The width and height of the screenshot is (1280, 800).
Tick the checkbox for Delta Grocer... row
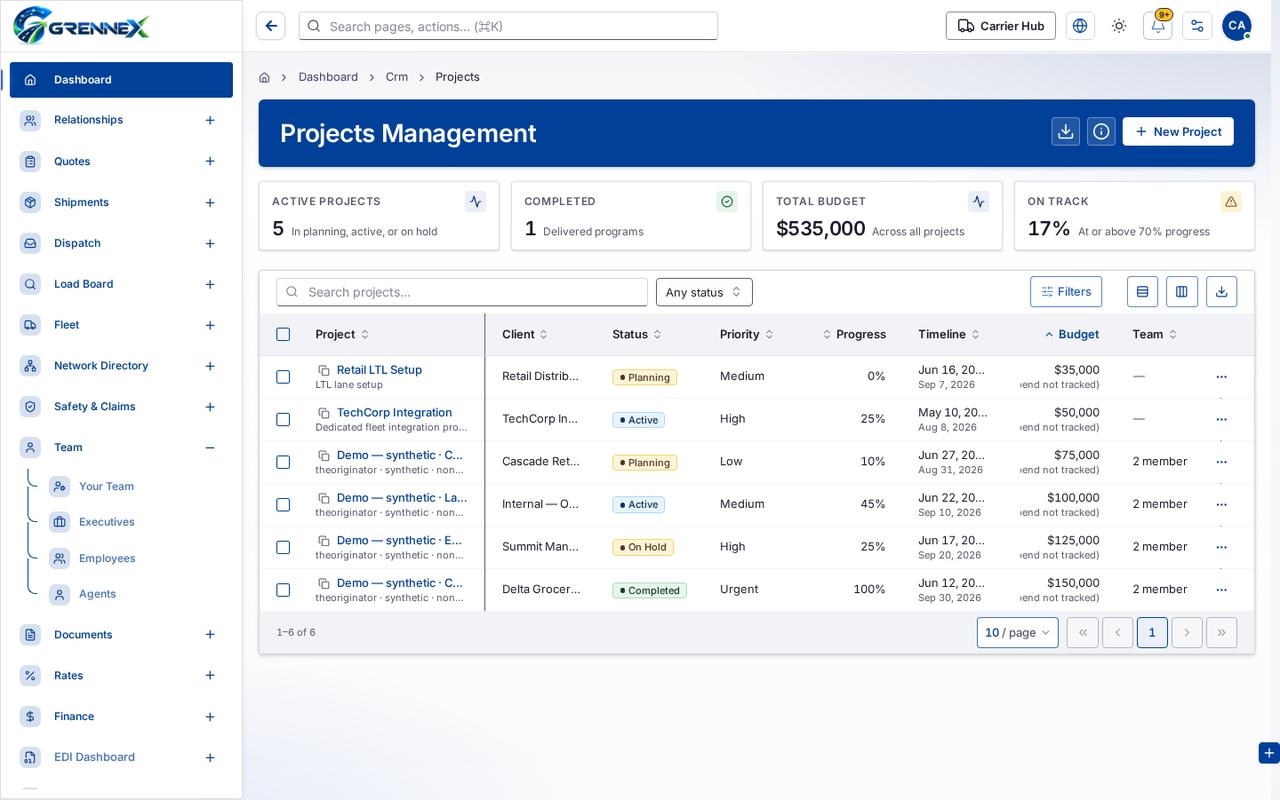point(283,590)
